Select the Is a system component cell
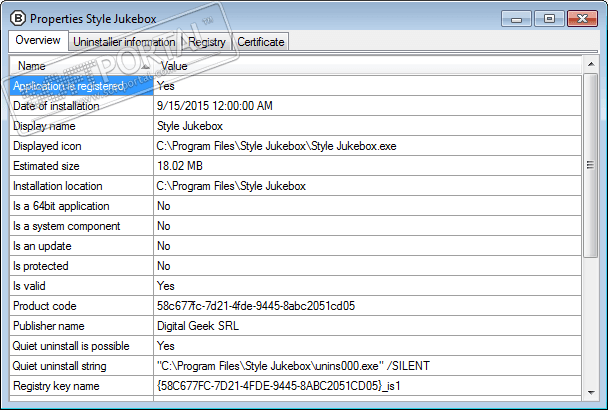 click(81, 226)
